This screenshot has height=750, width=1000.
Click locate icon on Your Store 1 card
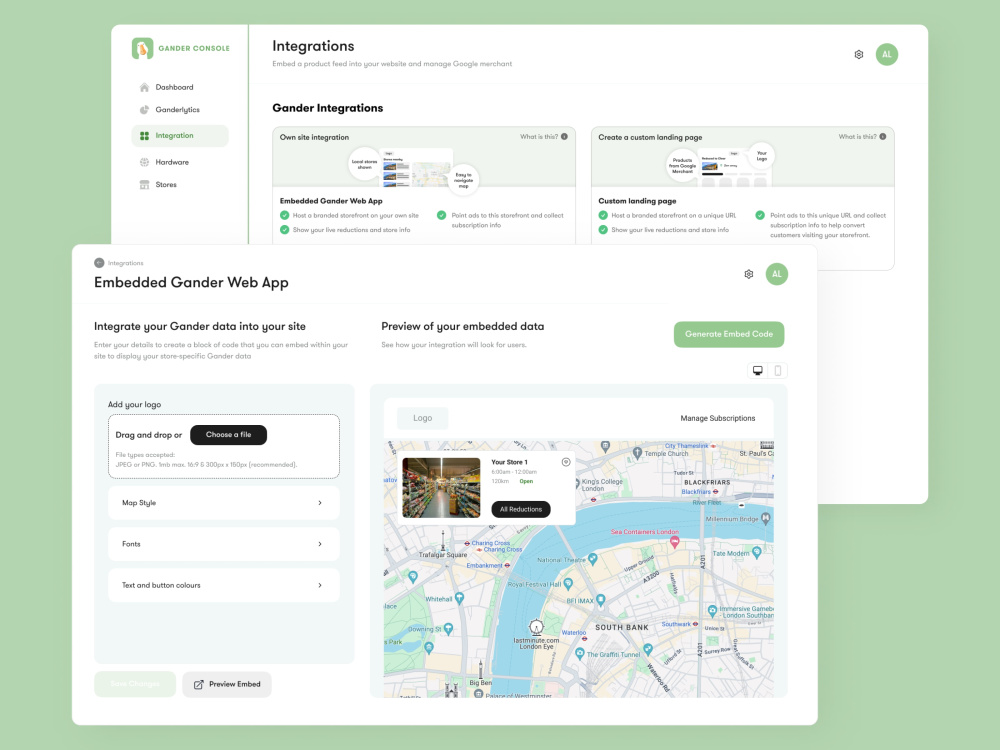coord(566,462)
